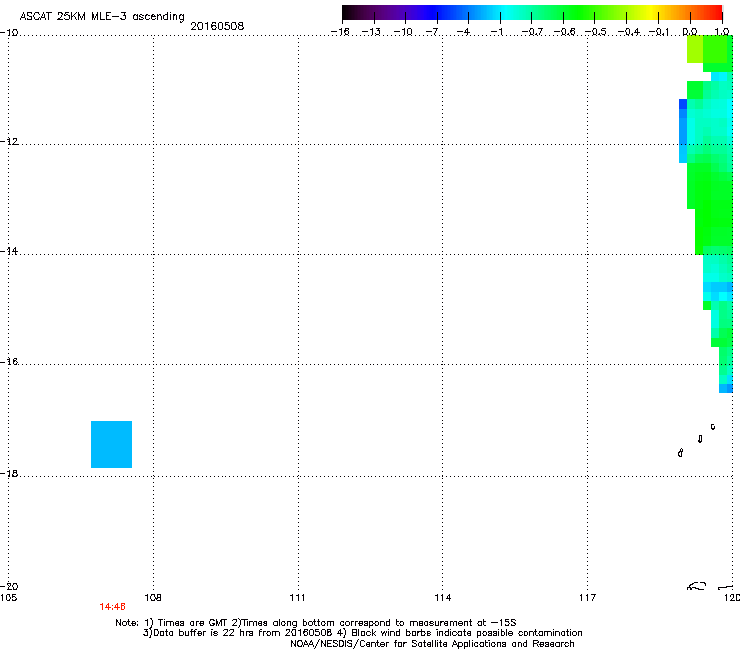Select the -16 color scale label
This screenshot has height=650, width=740.
coord(340,32)
